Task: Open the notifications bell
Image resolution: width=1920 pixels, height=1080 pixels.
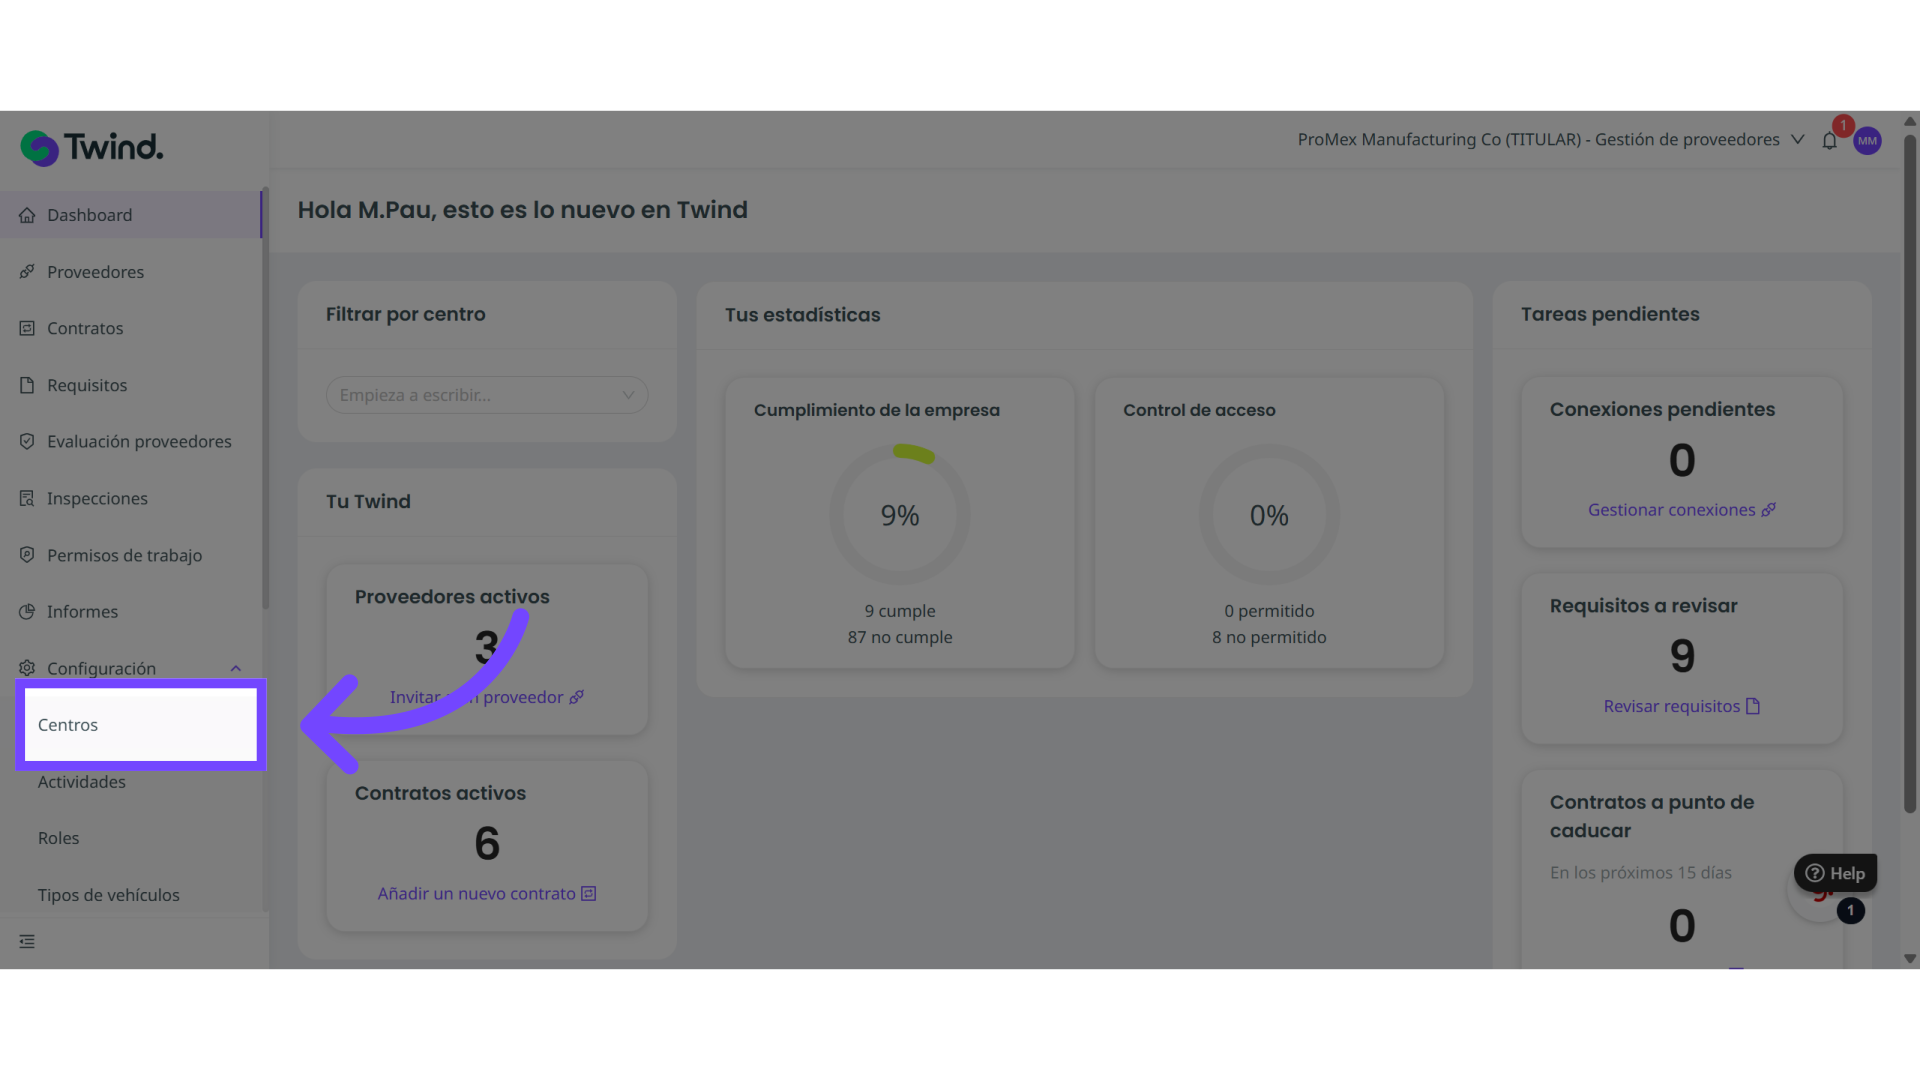Action: (1829, 141)
